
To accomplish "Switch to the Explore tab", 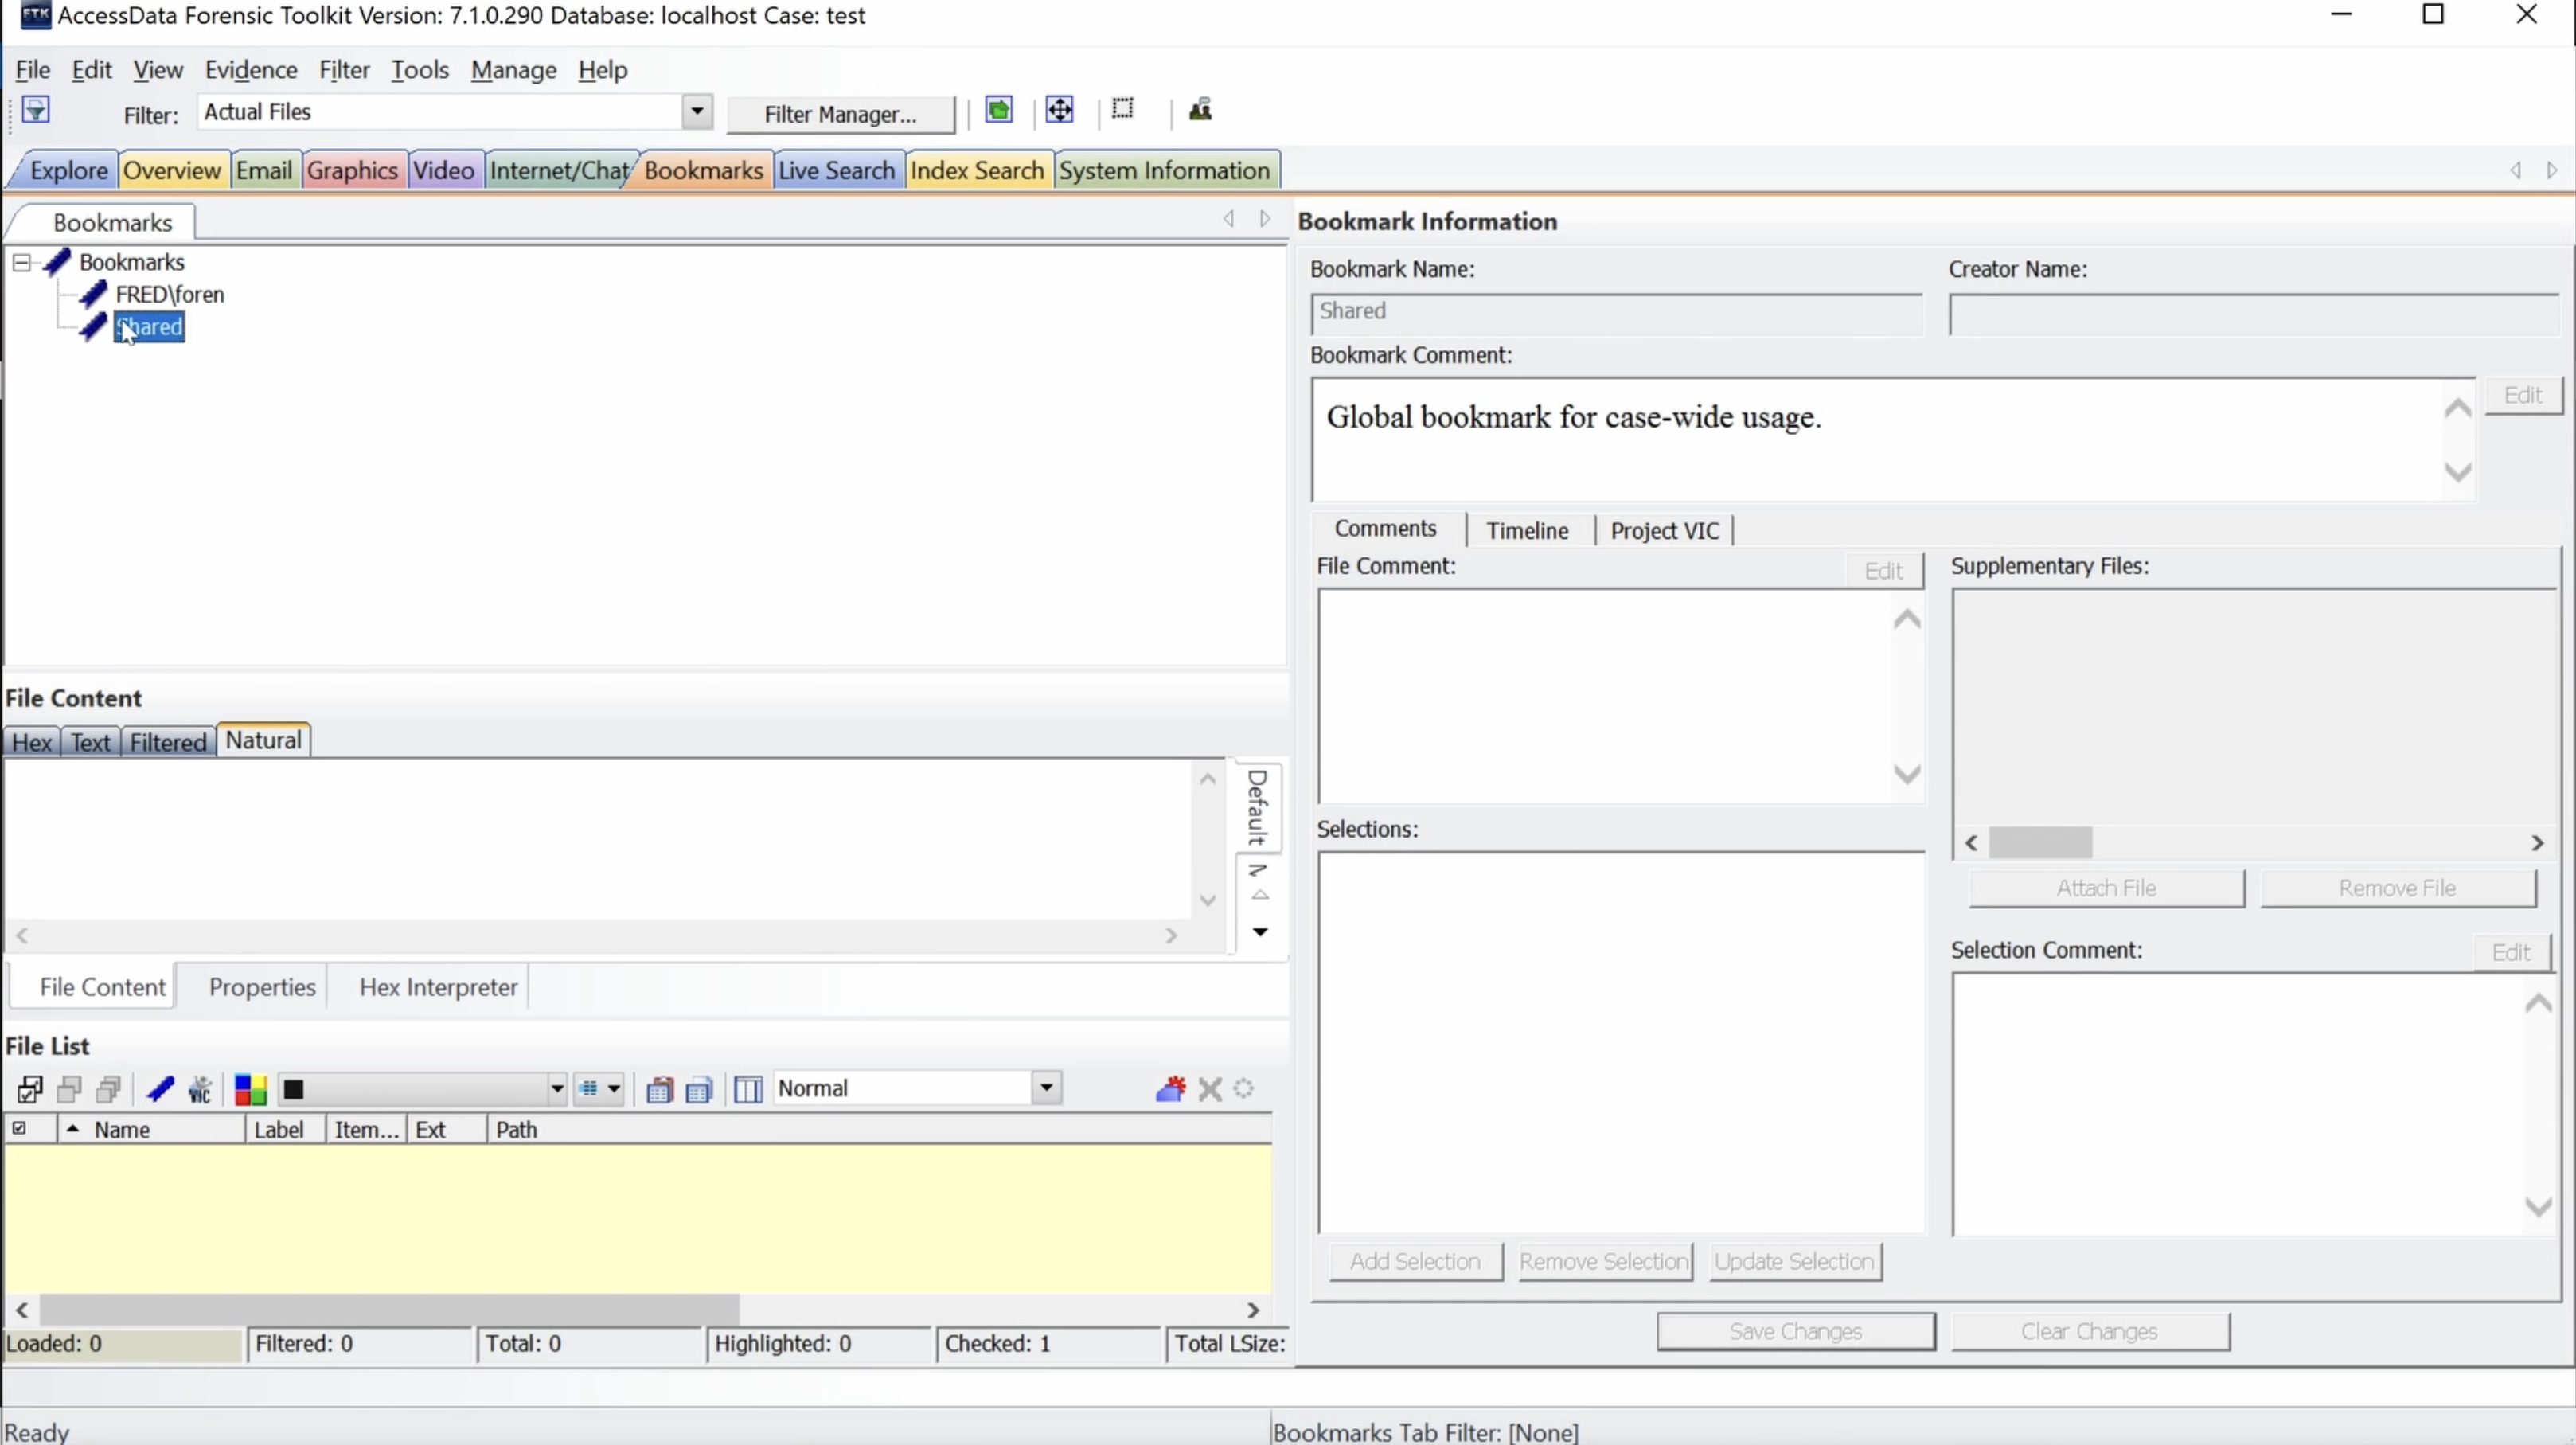I will 68,171.
